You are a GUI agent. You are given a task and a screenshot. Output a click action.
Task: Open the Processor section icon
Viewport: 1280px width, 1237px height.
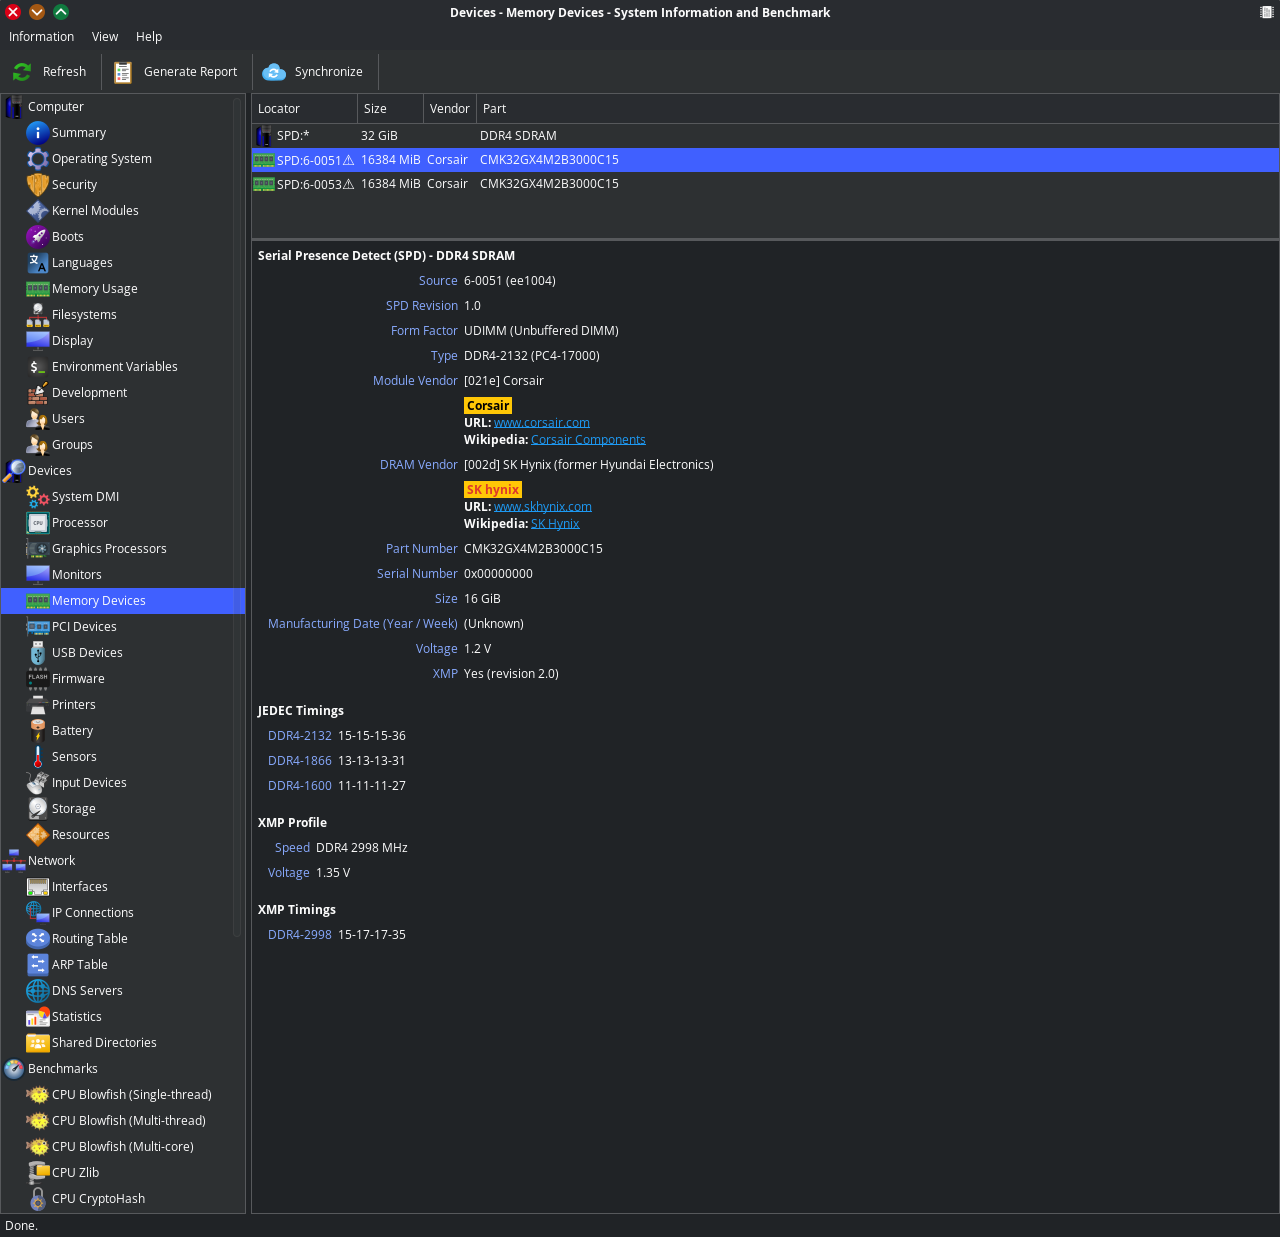38,523
